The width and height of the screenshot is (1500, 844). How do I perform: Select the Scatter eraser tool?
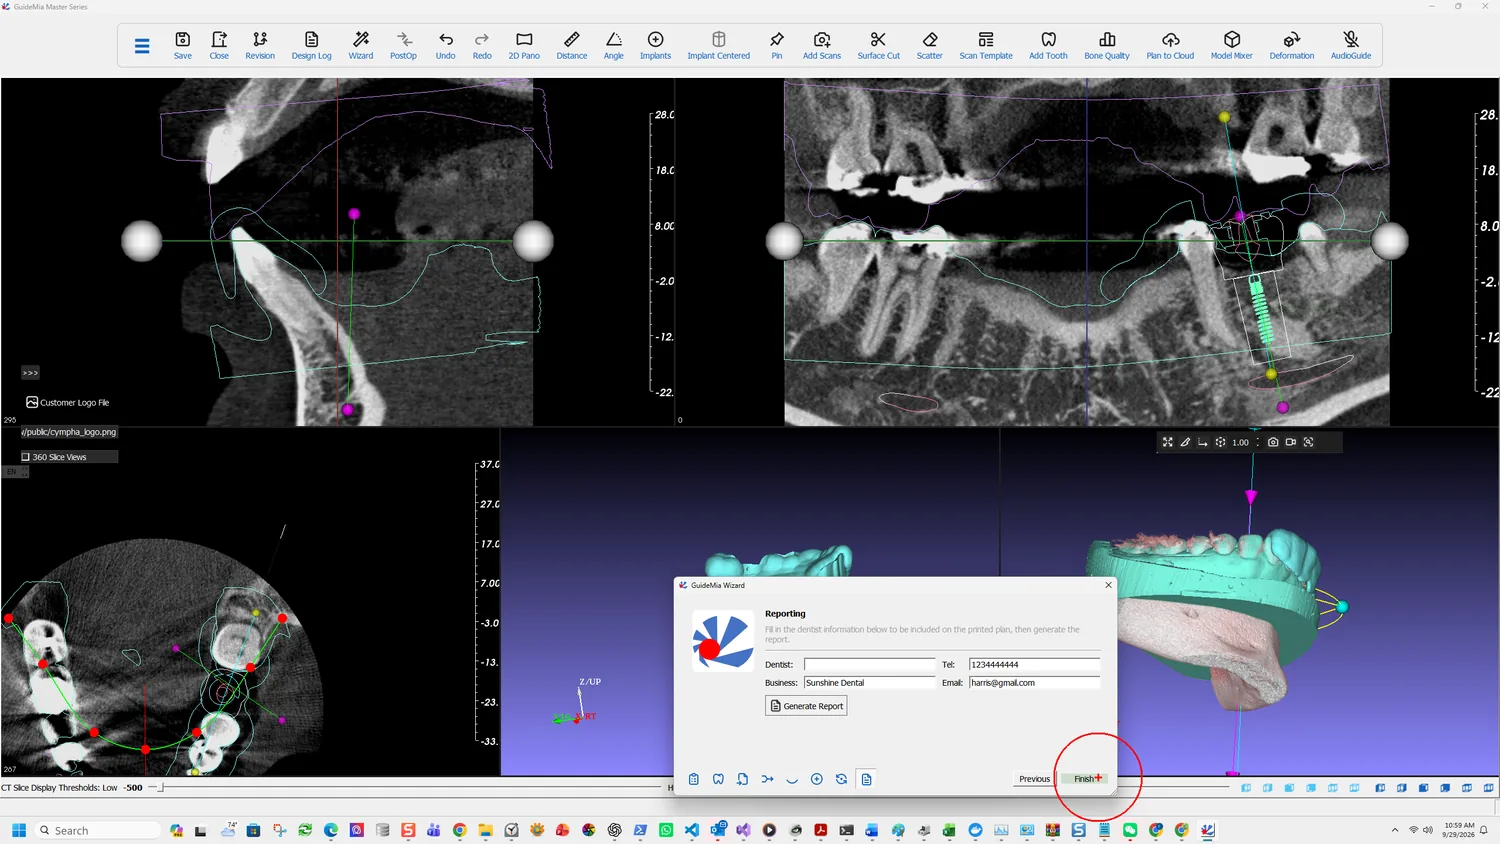[930, 45]
